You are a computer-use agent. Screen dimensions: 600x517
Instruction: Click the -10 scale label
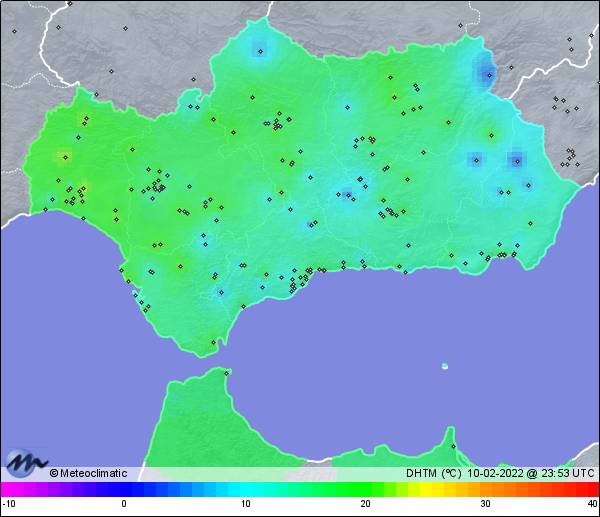click(9, 504)
